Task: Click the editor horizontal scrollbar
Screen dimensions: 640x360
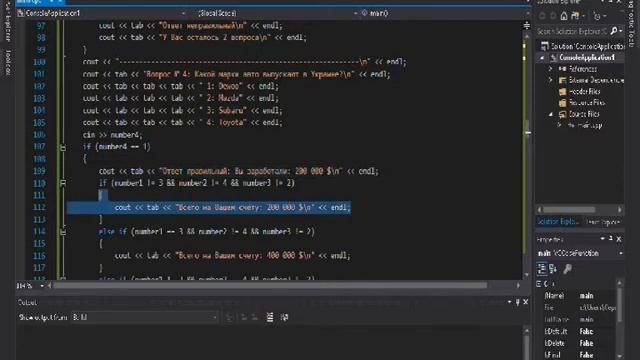Action: (x=270, y=286)
